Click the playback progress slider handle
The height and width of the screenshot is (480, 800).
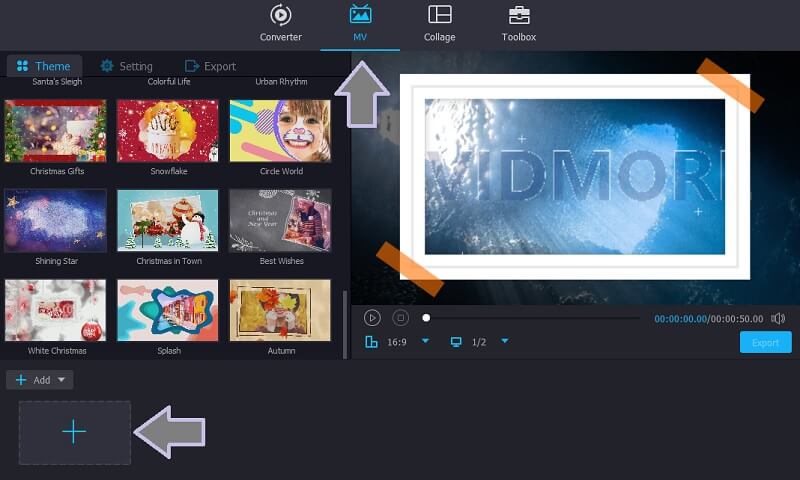[x=426, y=318]
